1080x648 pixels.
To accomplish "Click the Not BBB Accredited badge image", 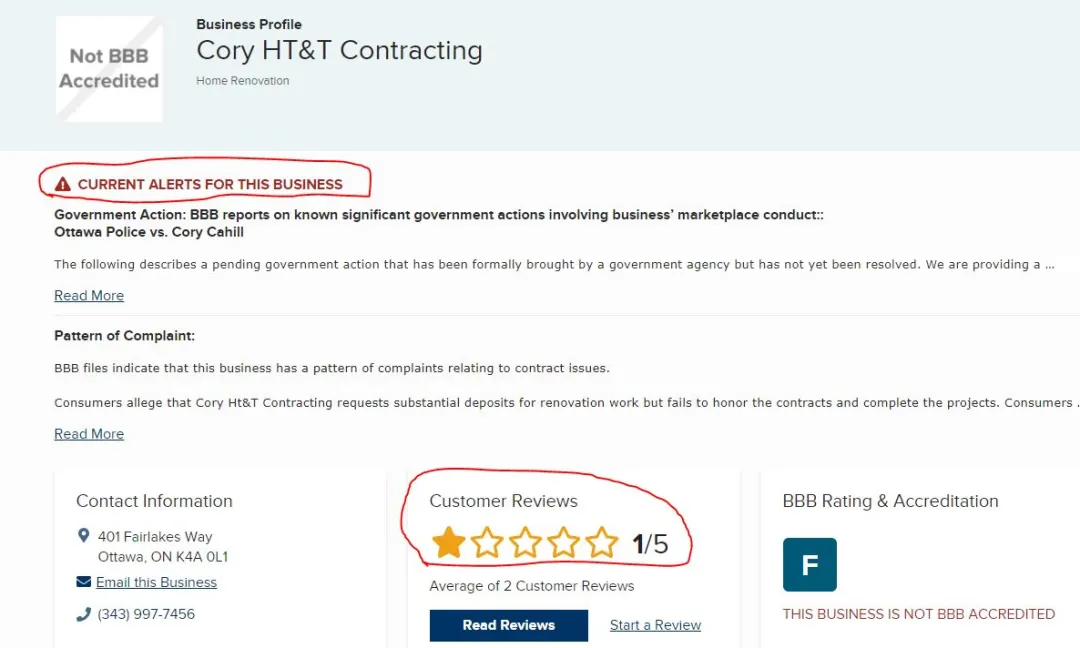I will pyautogui.click(x=109, y=69).
